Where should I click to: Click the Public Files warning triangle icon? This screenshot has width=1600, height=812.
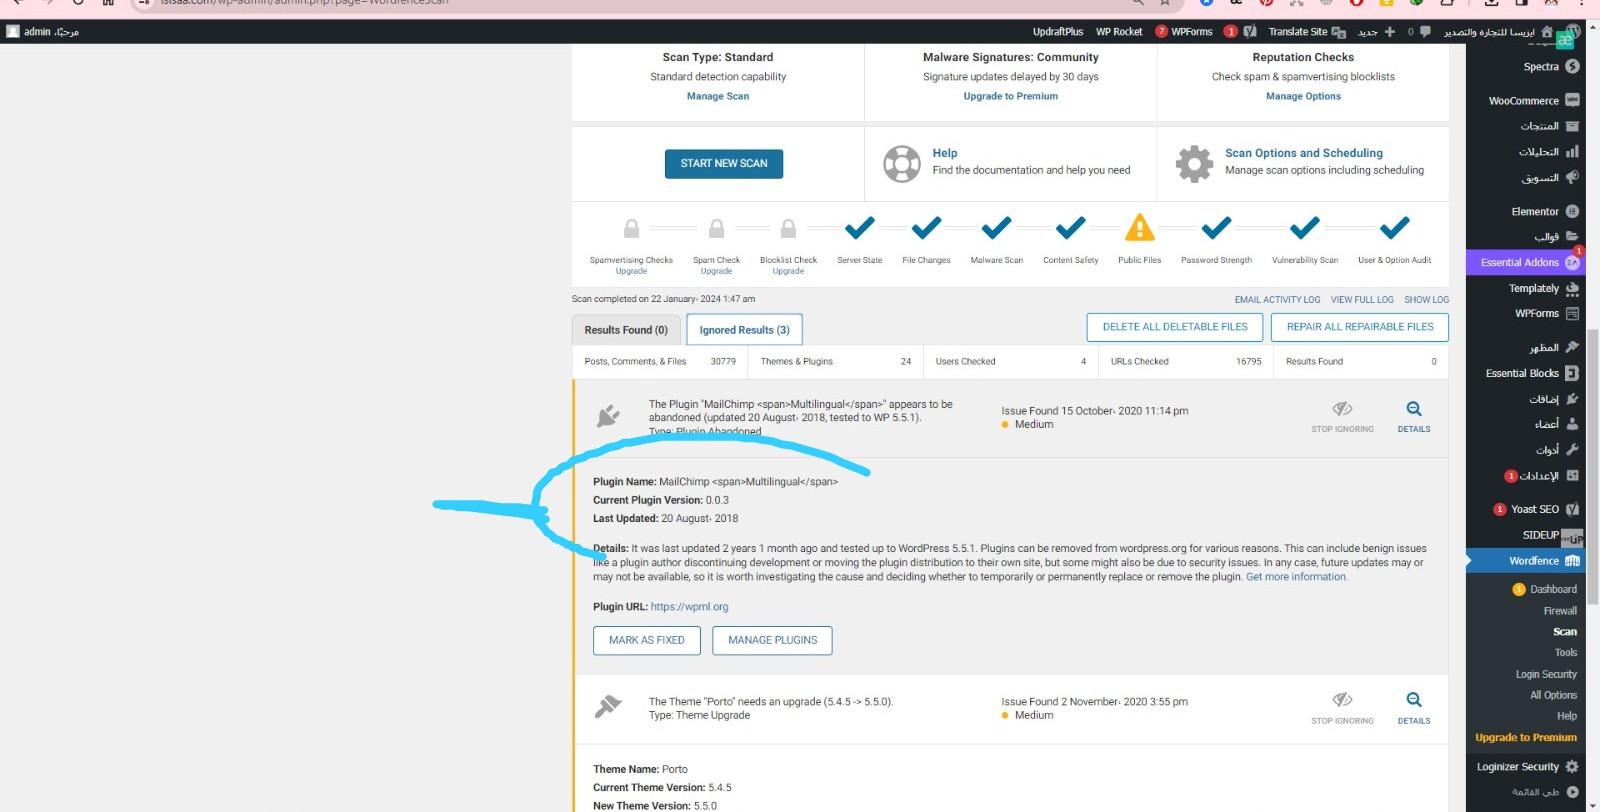pyautogui.click(x=1139, y=228)
